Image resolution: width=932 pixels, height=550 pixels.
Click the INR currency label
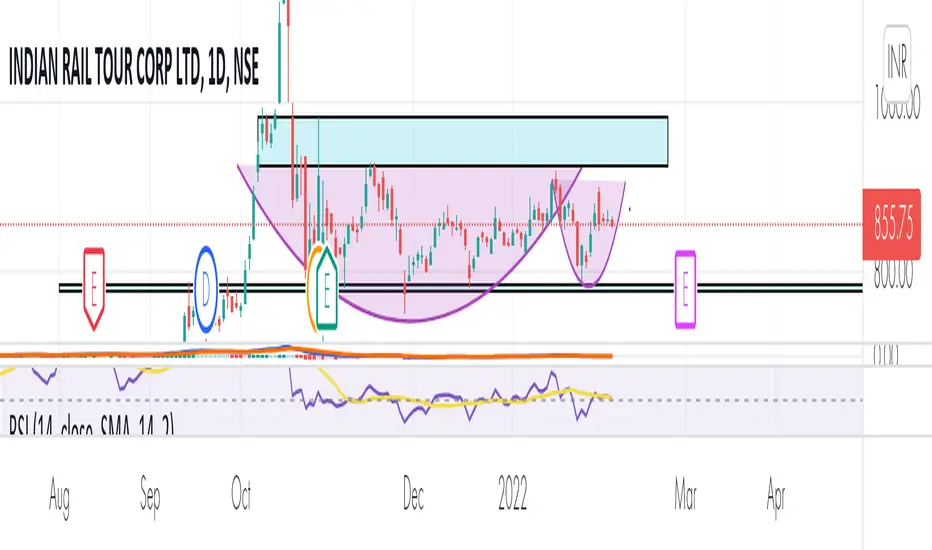(x=897, y=61)
